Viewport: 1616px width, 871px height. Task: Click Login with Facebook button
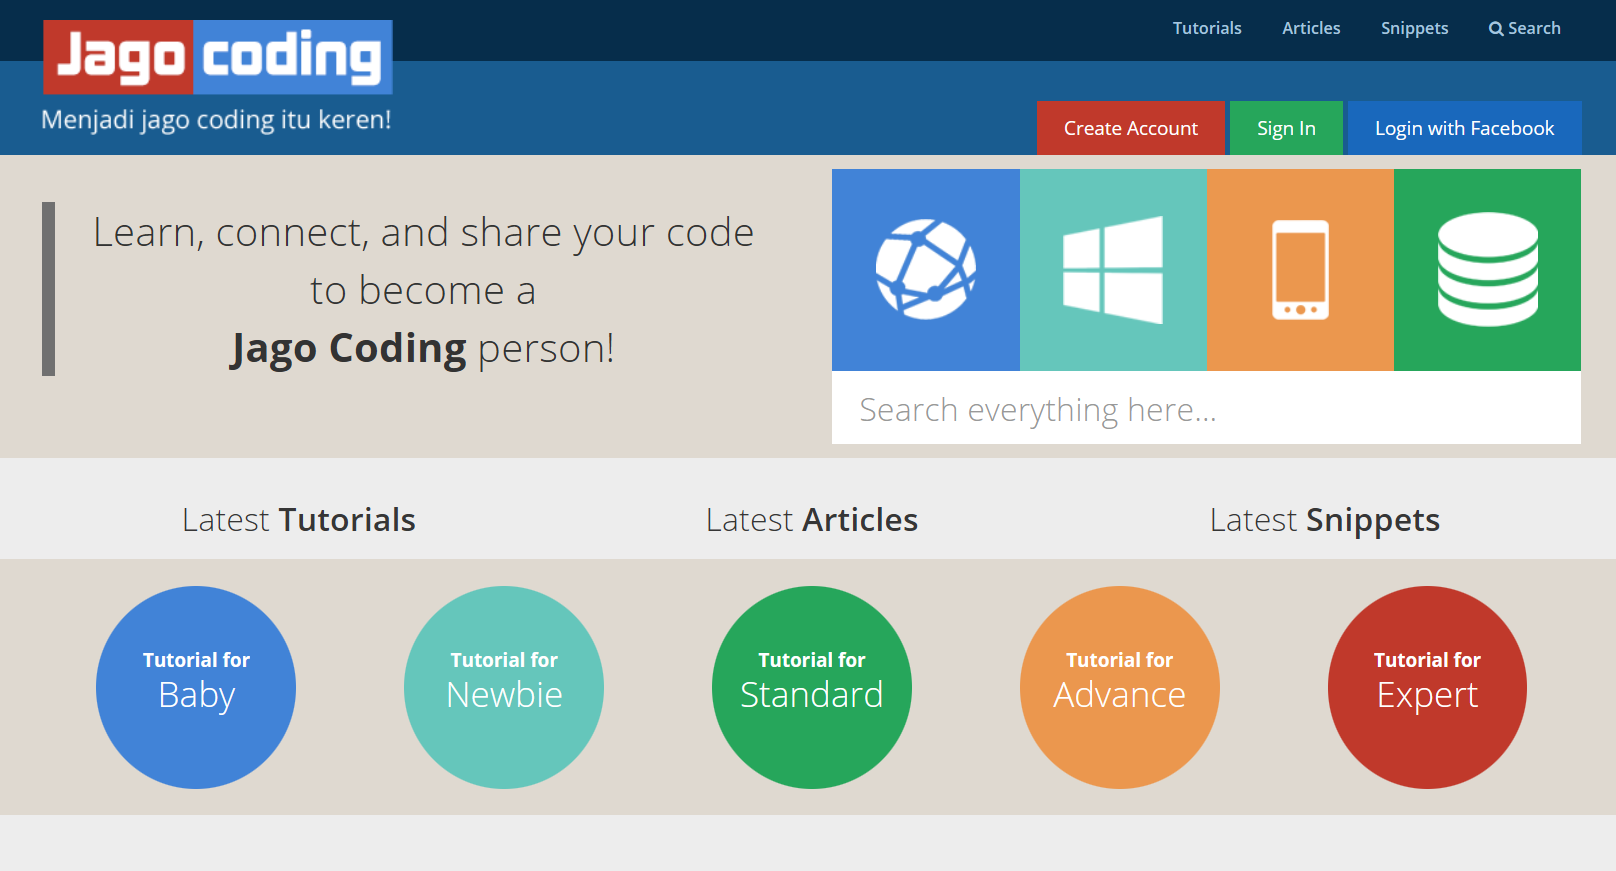tap(1464, 128)
